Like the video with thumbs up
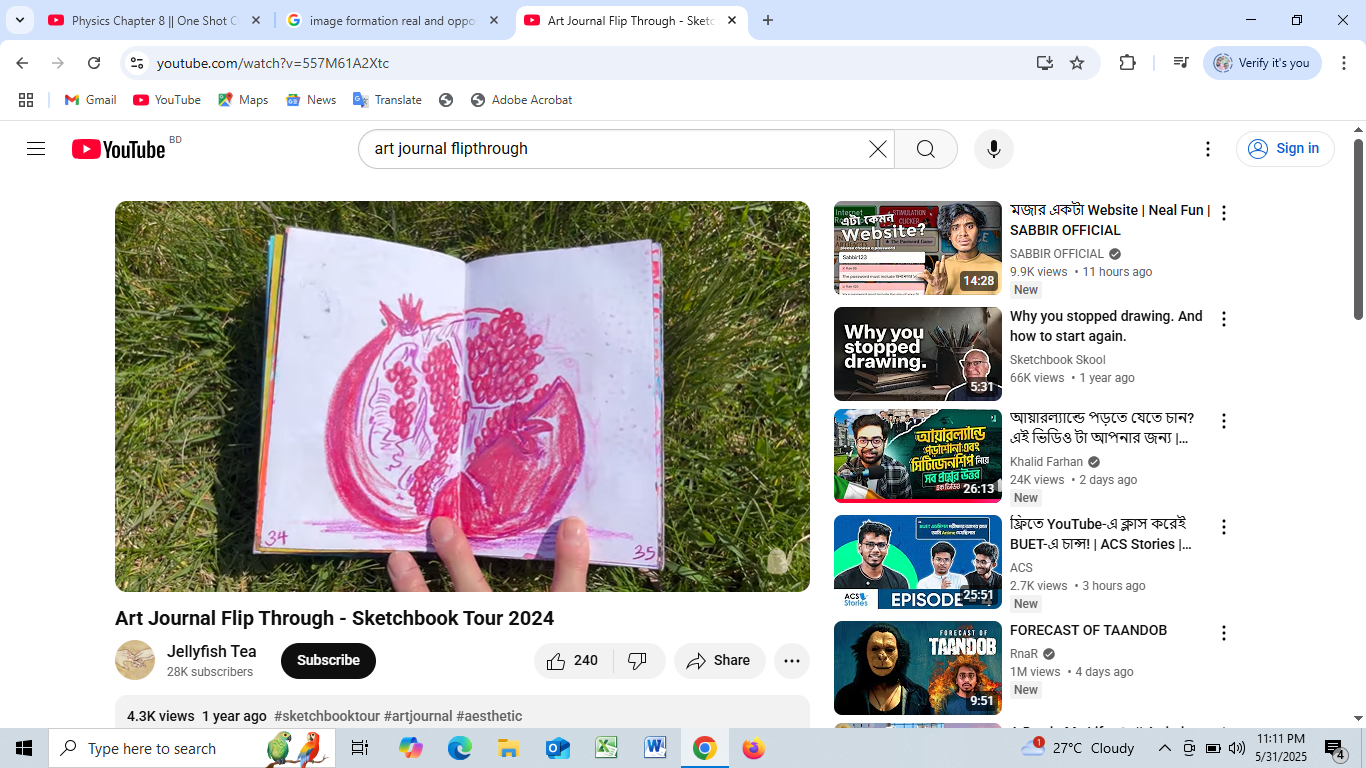This screenshot has height=768, width=1366. (x=573, y=661)
